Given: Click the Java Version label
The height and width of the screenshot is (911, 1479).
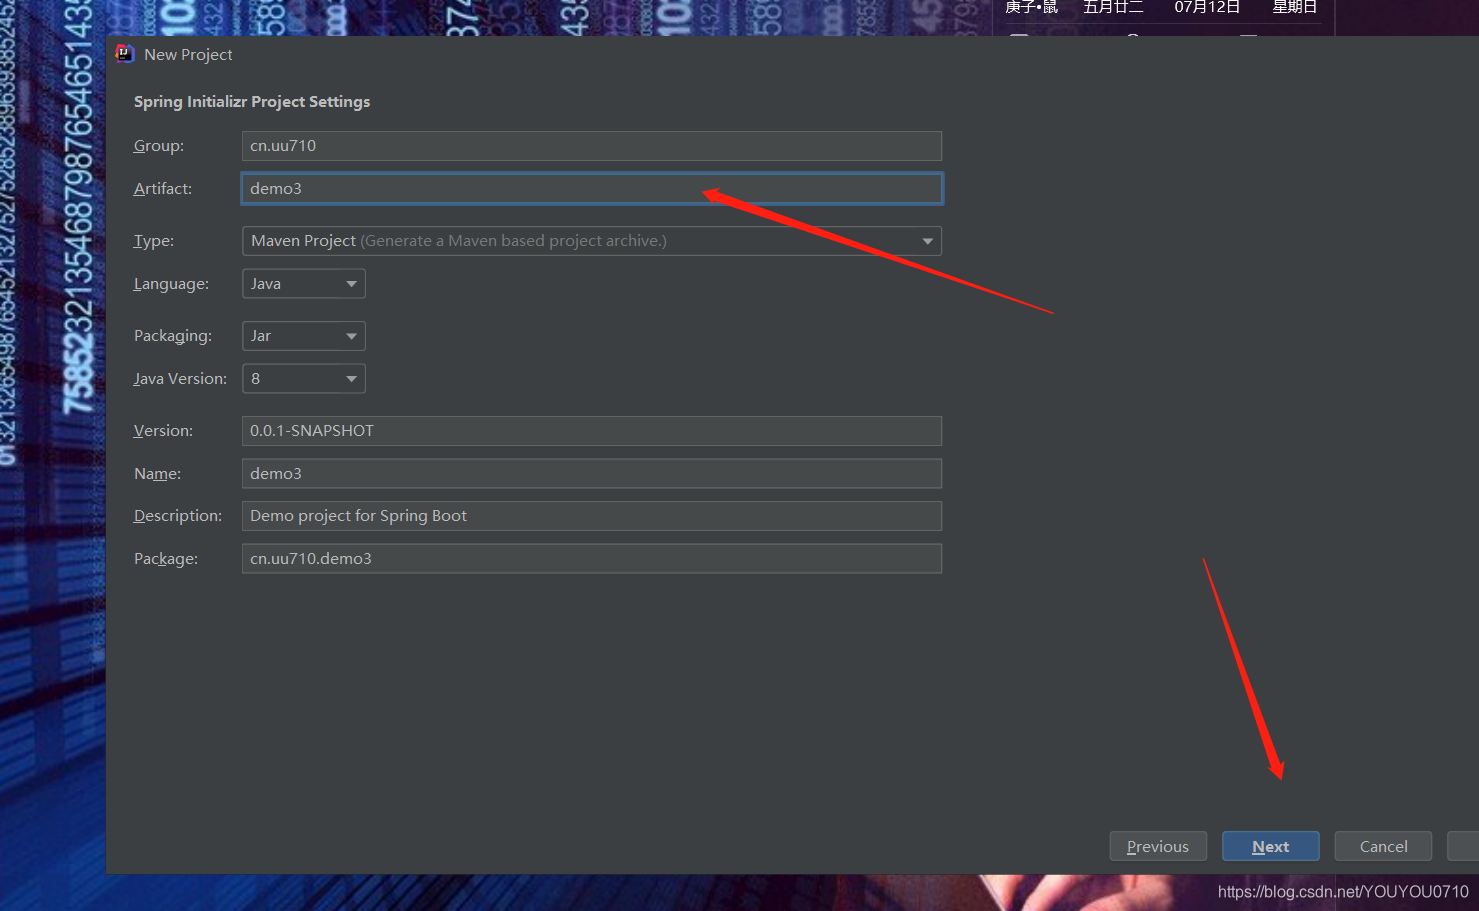Looking at the screenshot, I should click(x=180, y=379).
